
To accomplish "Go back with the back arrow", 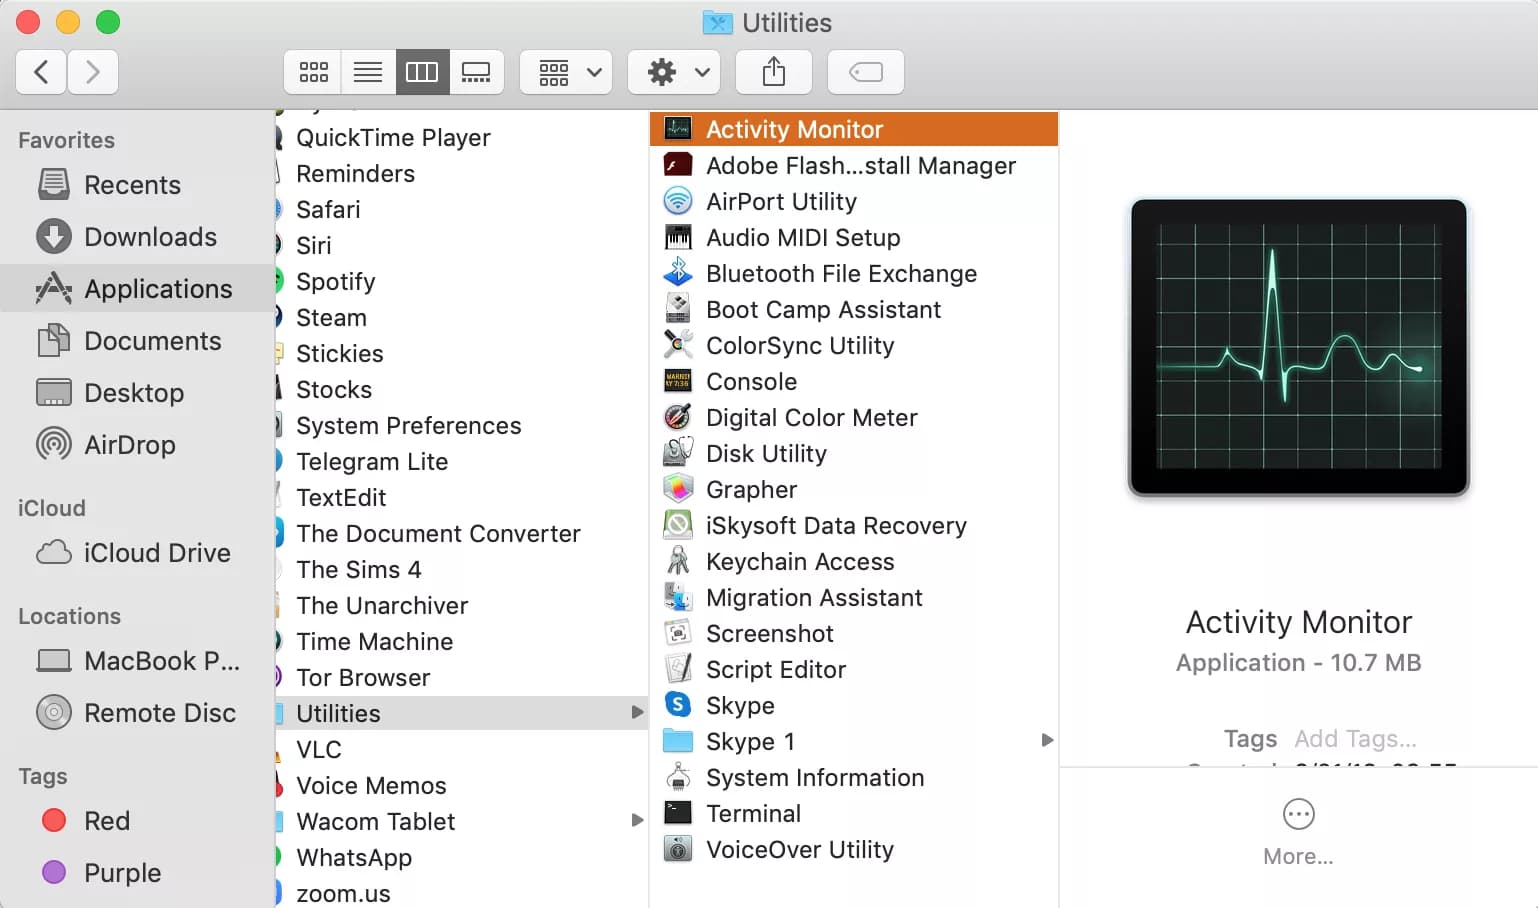I will pyautogui.click(x=42, y=72).
